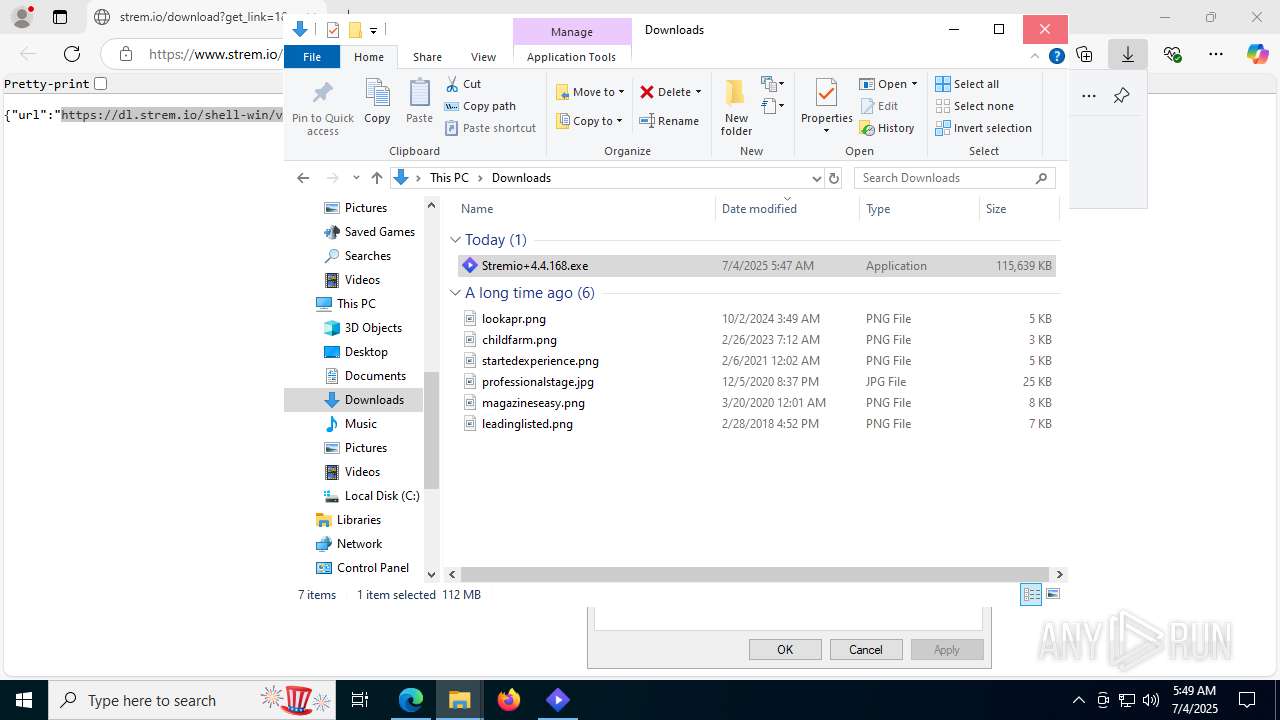
Task: Click Edit in Open group
Action: point(877,106)
